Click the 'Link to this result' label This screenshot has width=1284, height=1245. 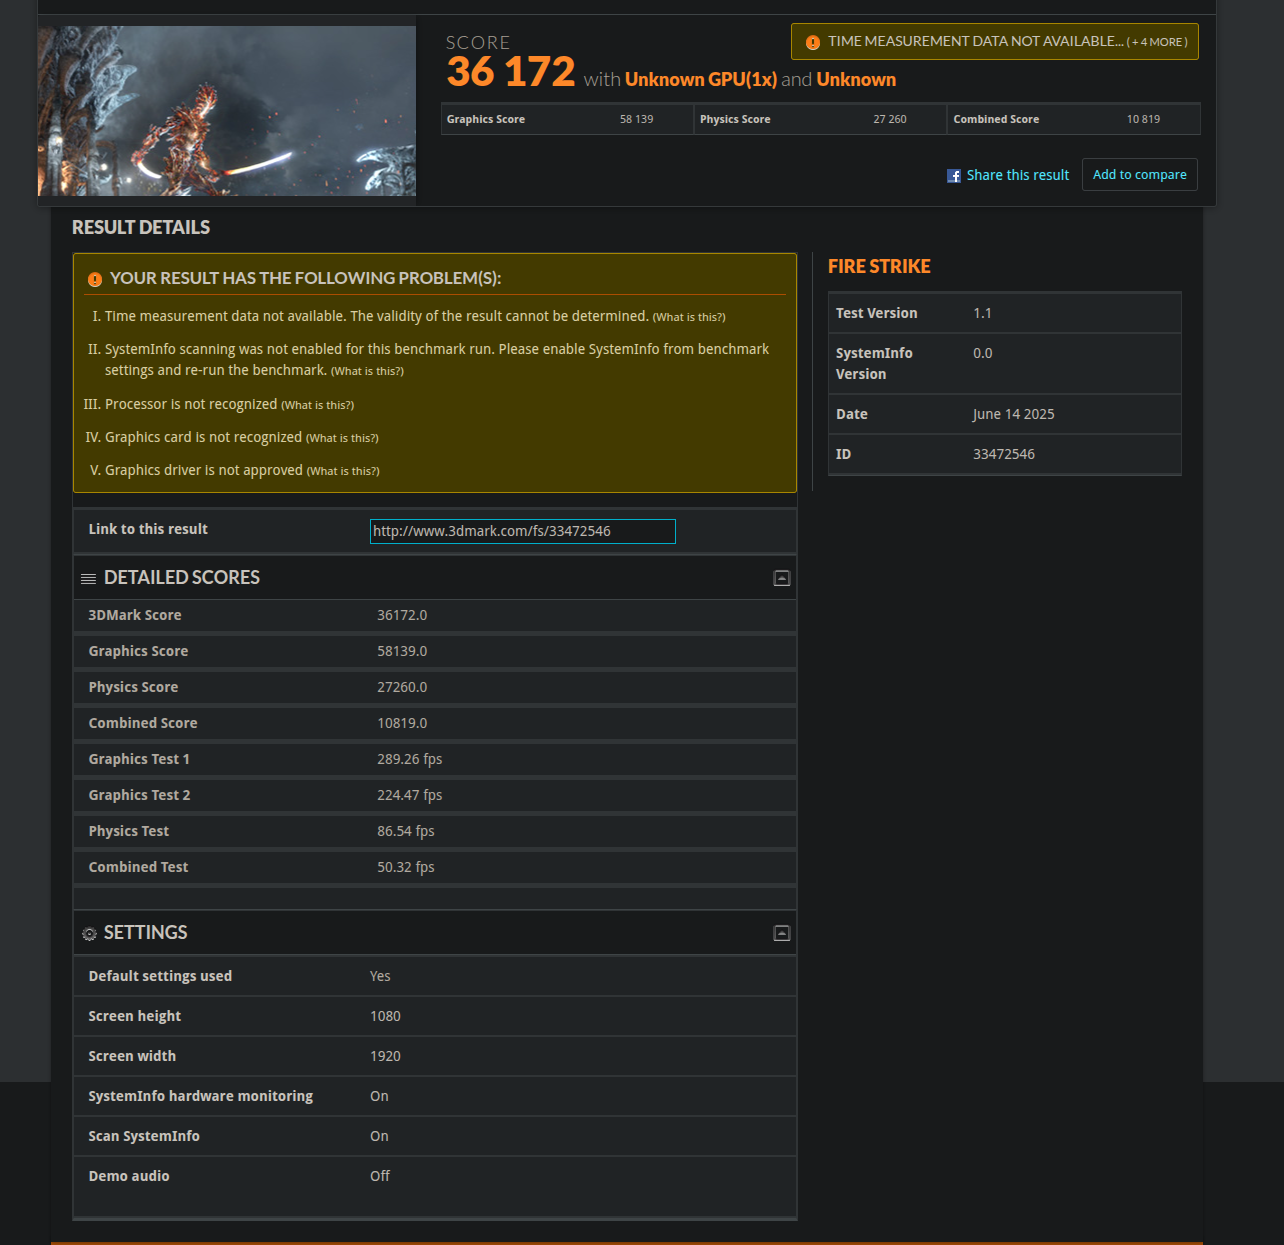tap(148, 529)
